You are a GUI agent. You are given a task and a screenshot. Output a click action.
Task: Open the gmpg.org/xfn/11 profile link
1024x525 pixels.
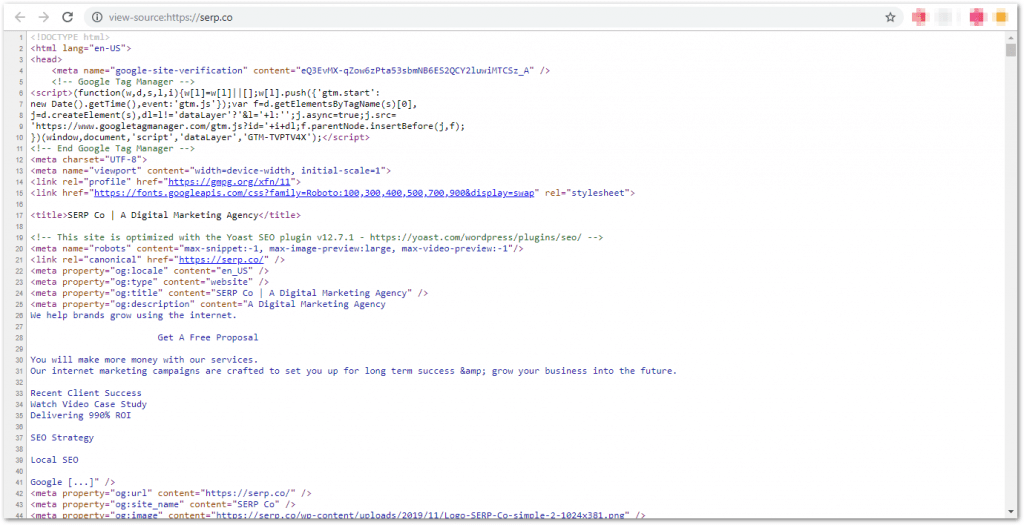coord(231,182)
